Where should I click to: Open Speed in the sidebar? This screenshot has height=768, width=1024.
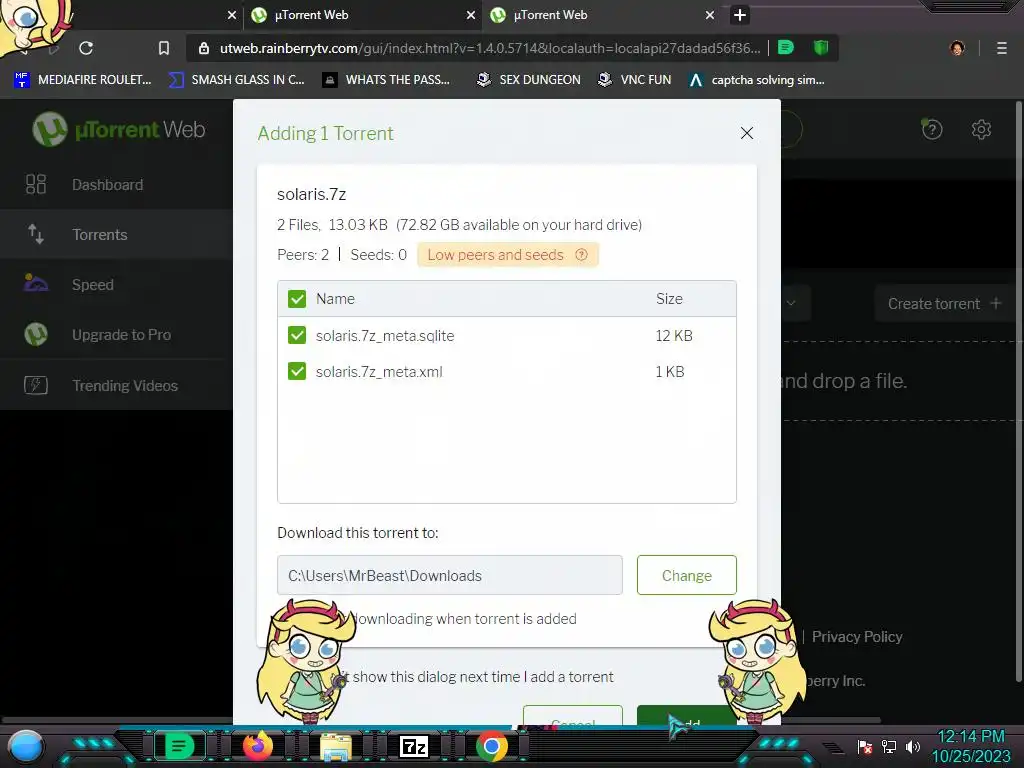point(116,285)
